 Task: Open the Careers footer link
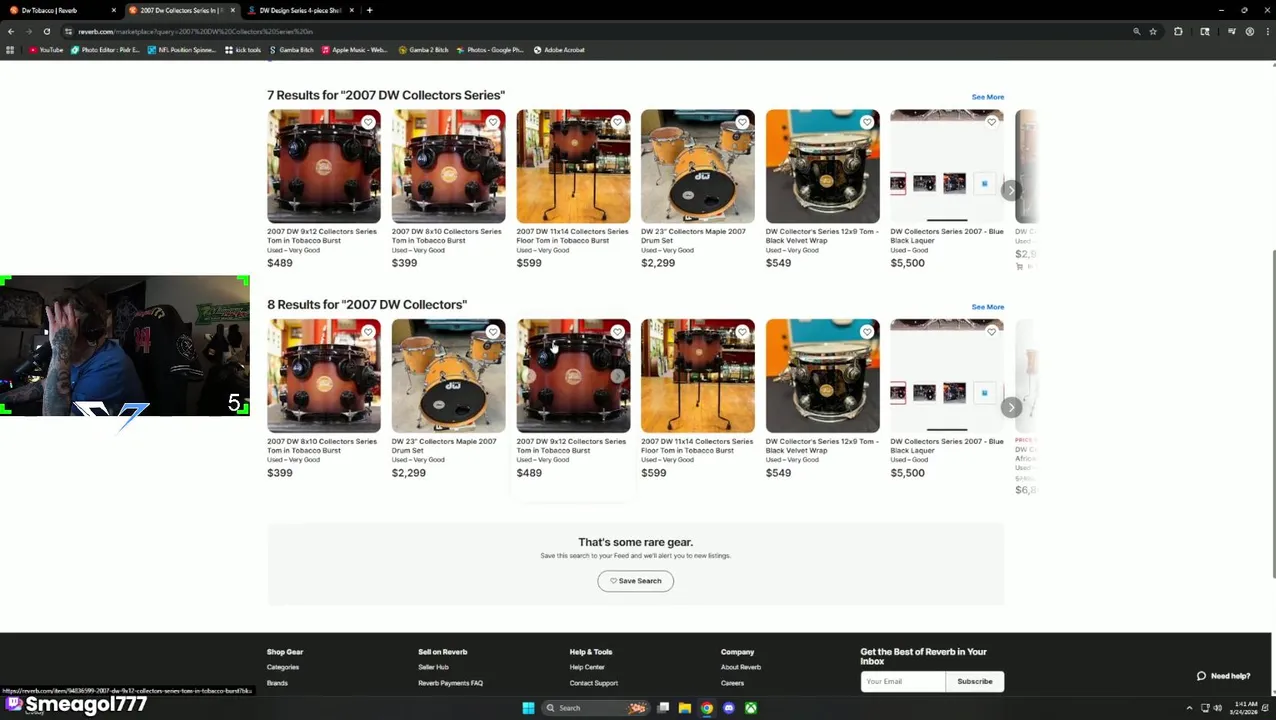pyautogui.click(x=732, y=683)
